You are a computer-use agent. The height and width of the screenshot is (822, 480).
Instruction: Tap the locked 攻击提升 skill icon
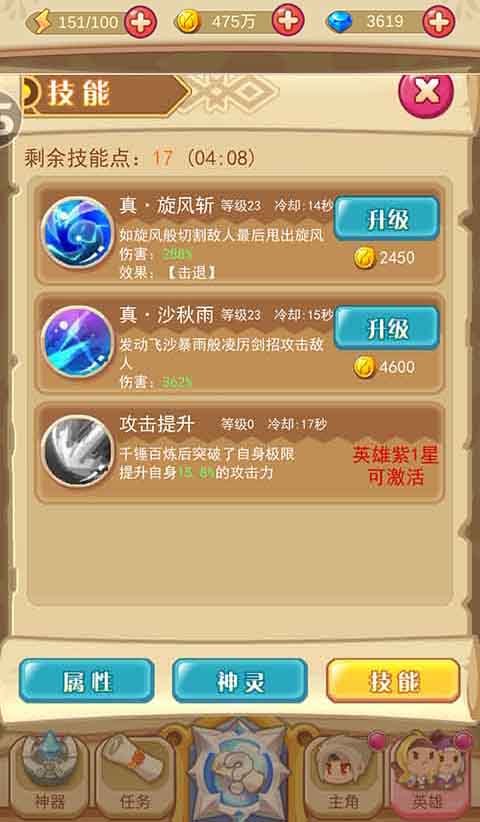click(77, 451)
